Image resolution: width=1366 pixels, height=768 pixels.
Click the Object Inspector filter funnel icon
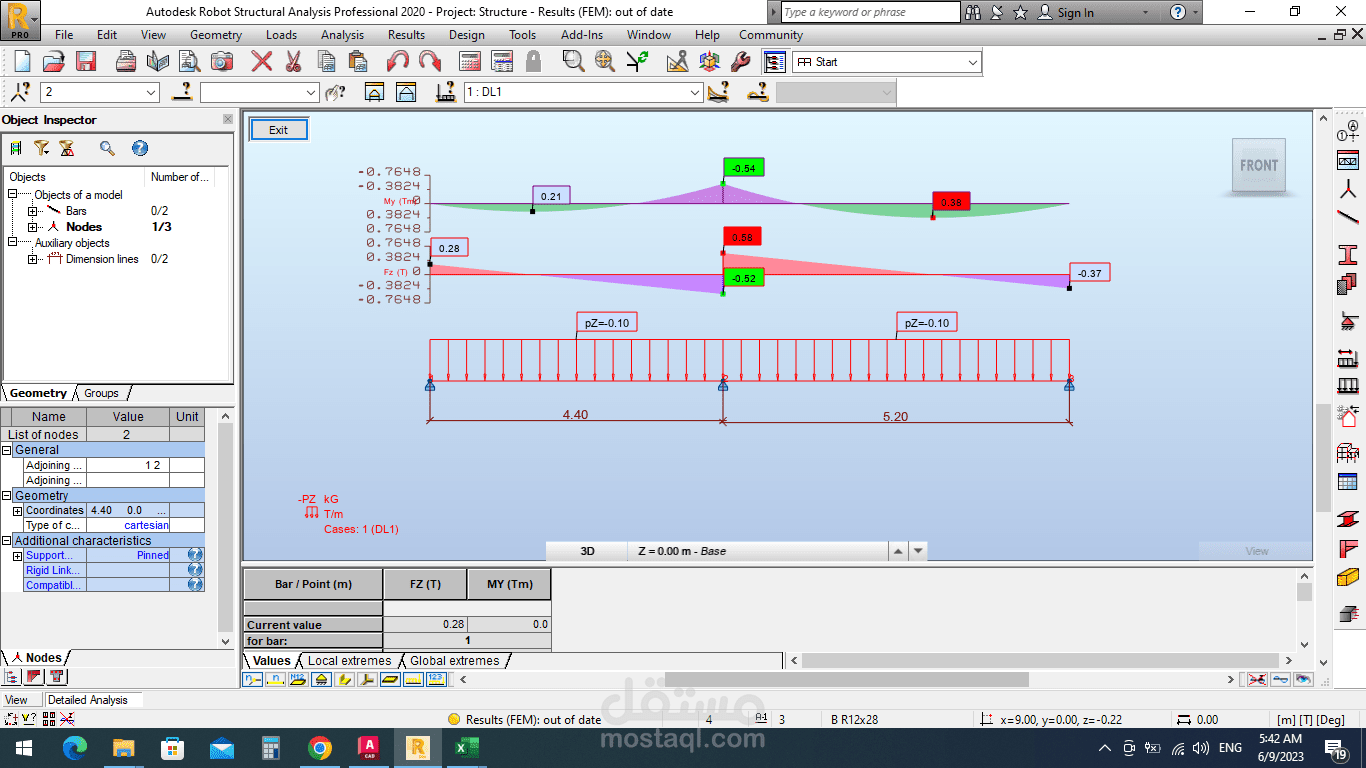pyautogui.click(x=41, y=148)
